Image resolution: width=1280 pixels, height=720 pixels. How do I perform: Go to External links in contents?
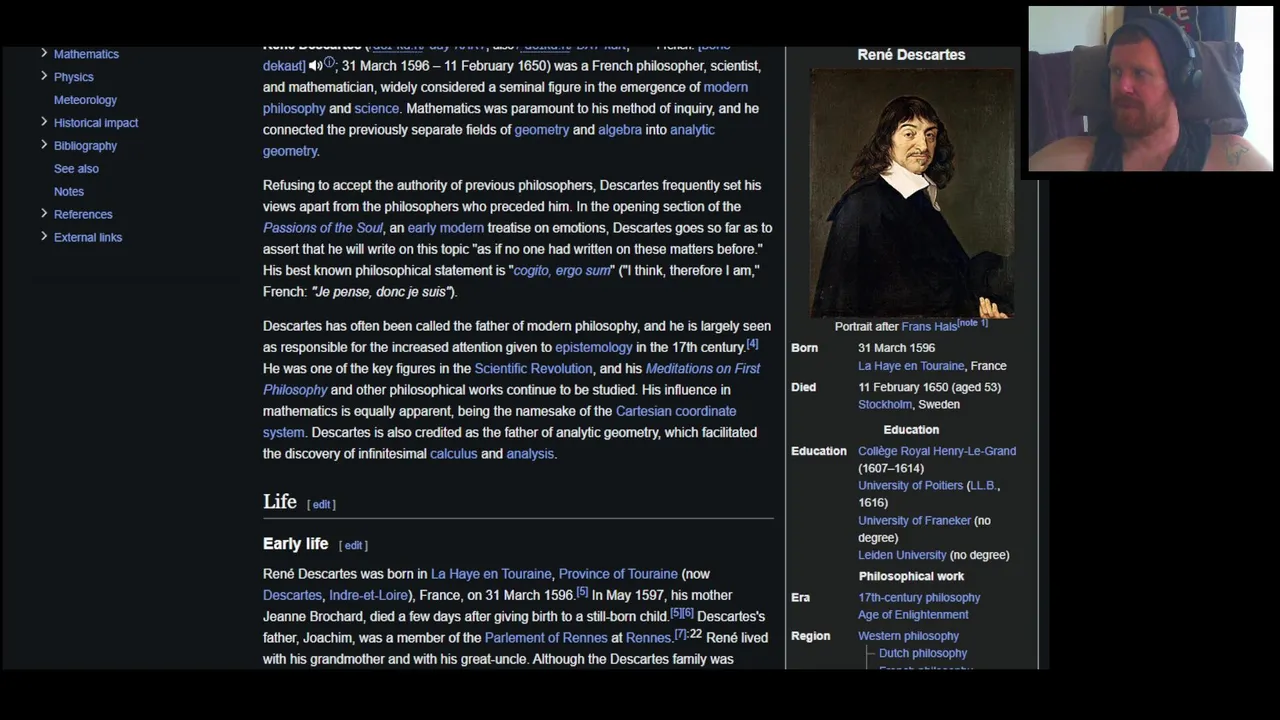point(88,238)
